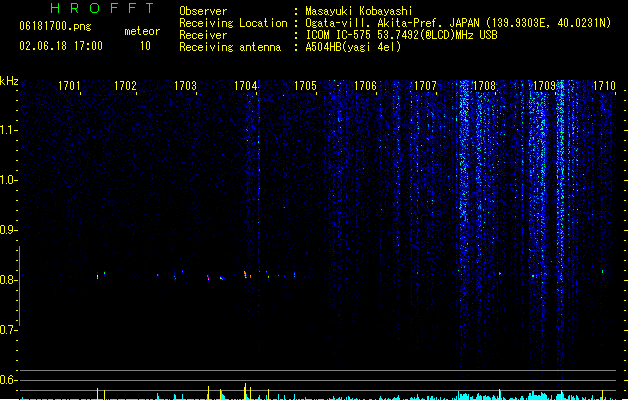Viewport: 629px width, 400px height.
Task: Click the 1704 time marker
Action: pyautogui.click(x=246, y=86)
